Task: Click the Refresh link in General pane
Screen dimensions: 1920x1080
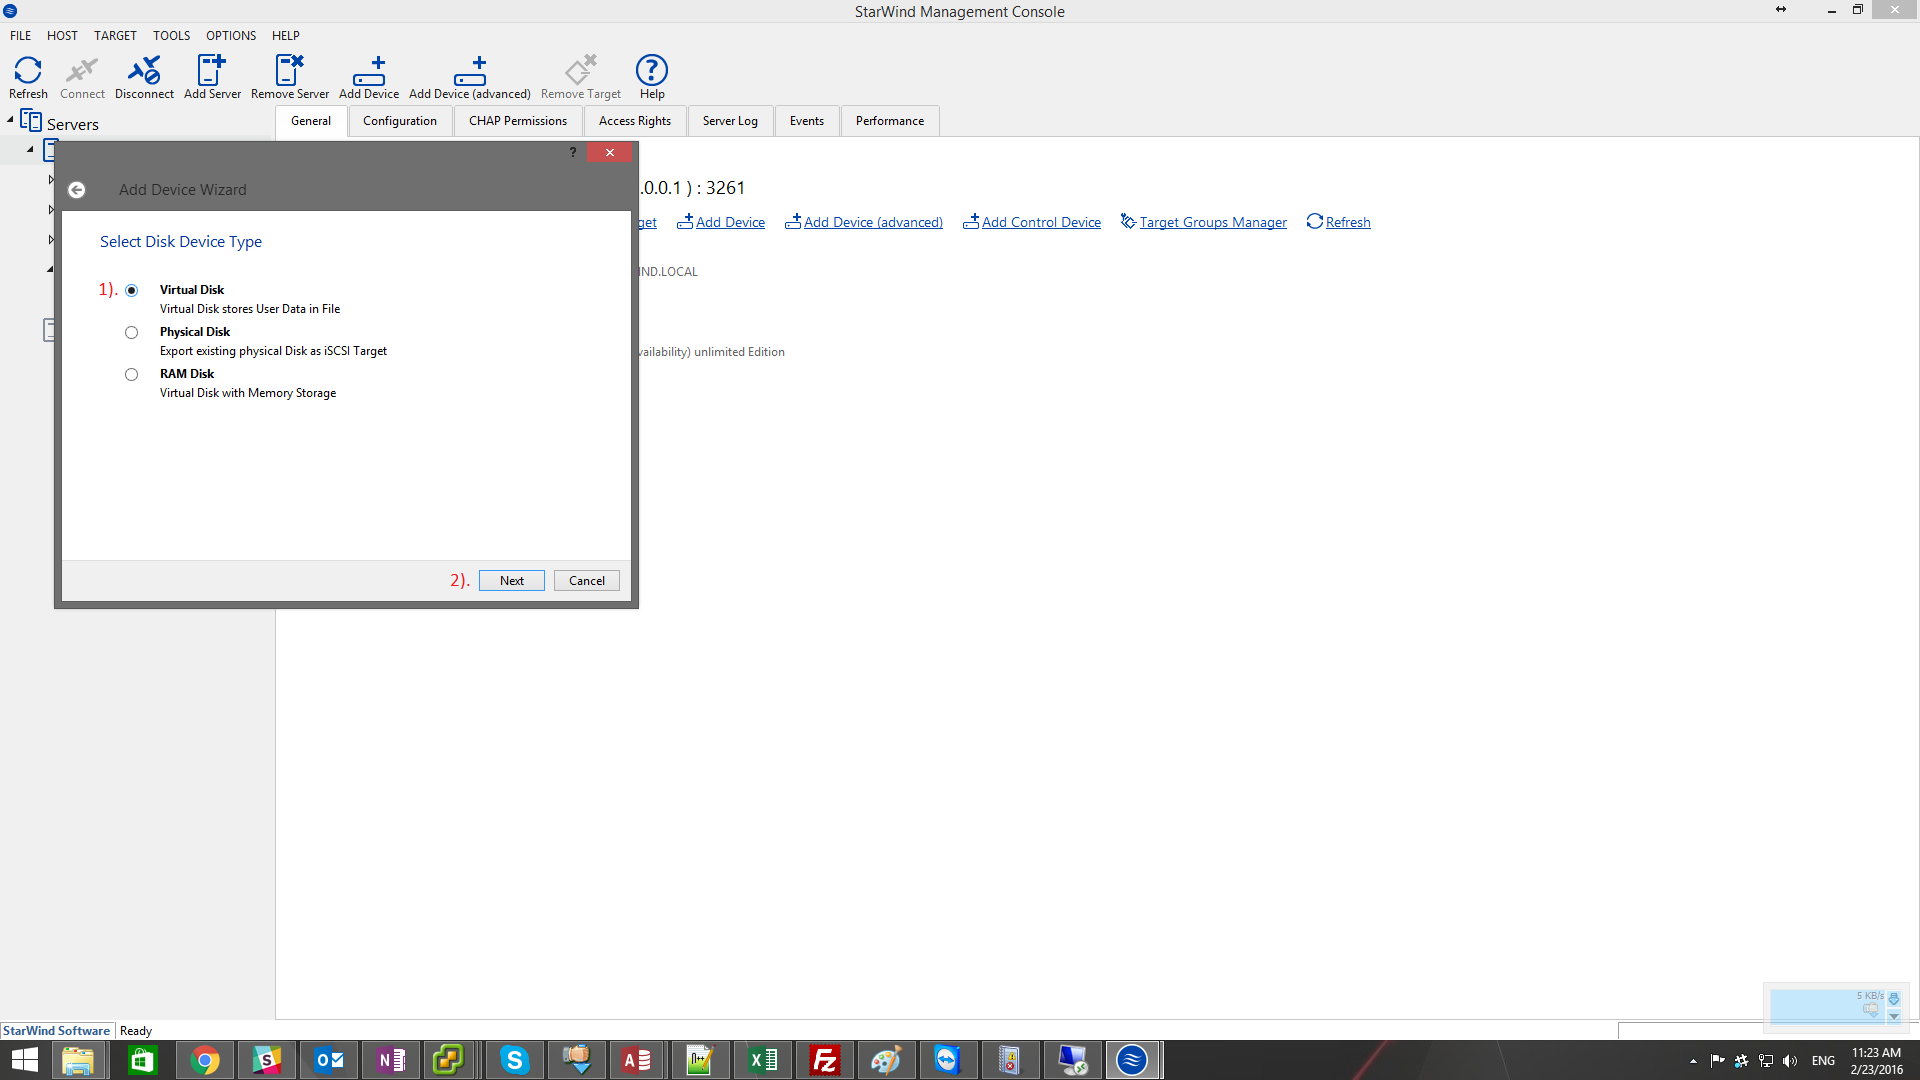Action: tap(1339, 222)
